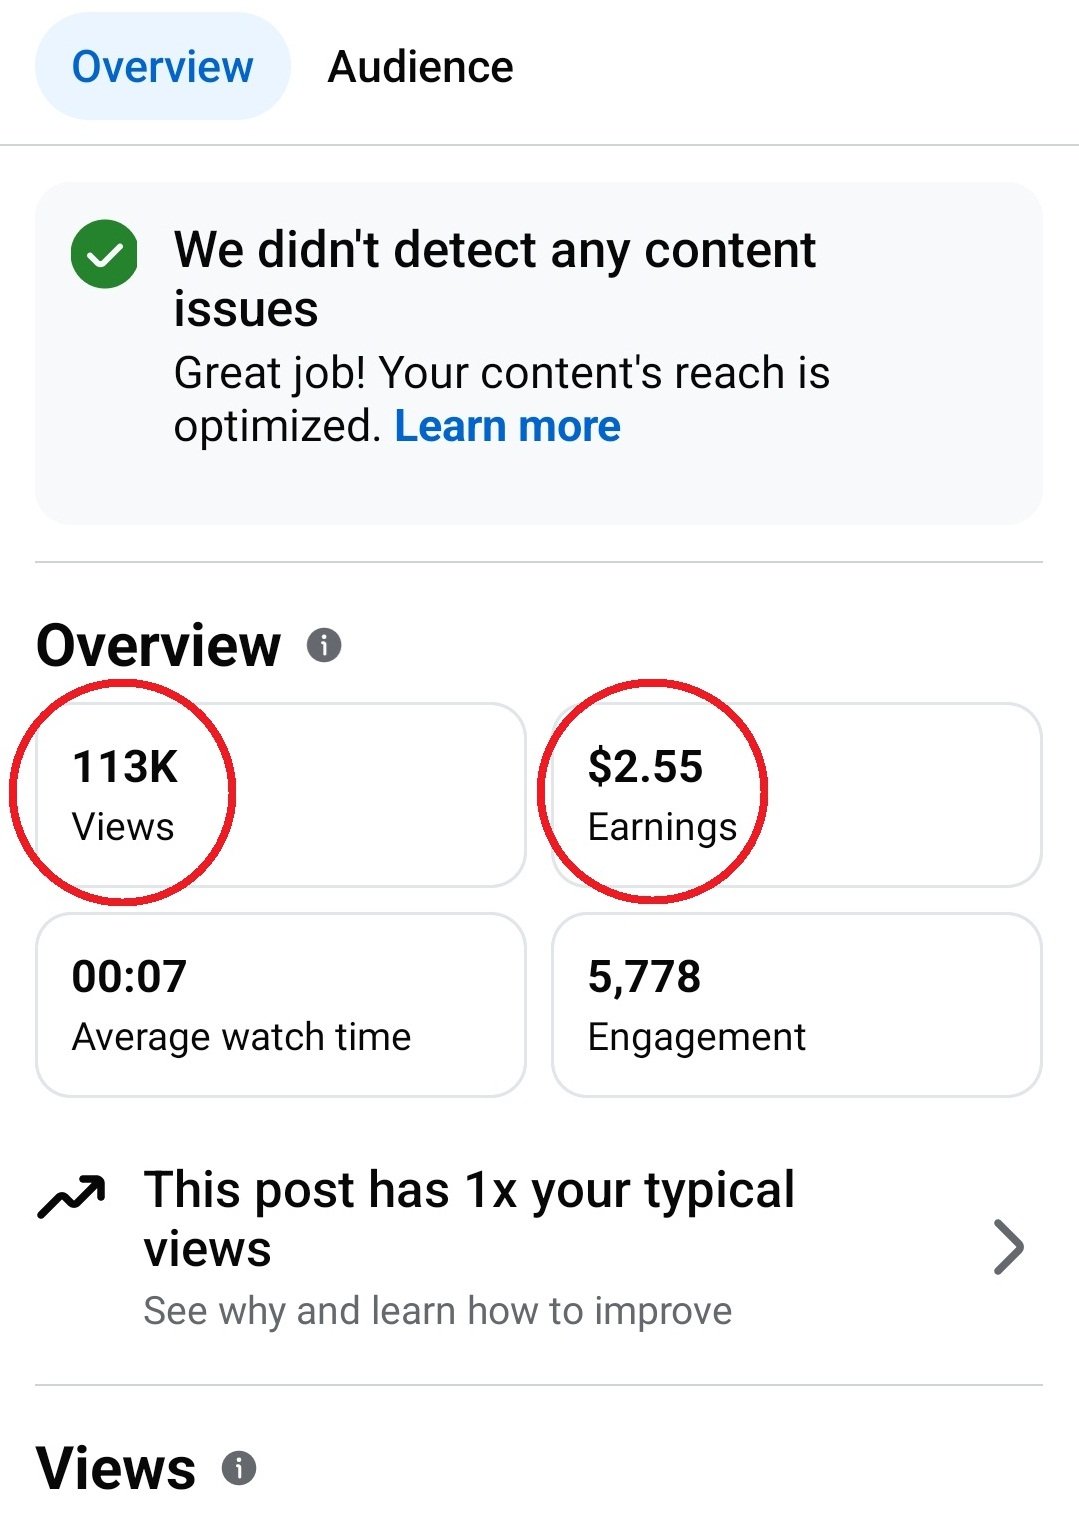Tap the 5,778 engagement number
Screen dimensions: 1079x1529
(x=644, y=976)
